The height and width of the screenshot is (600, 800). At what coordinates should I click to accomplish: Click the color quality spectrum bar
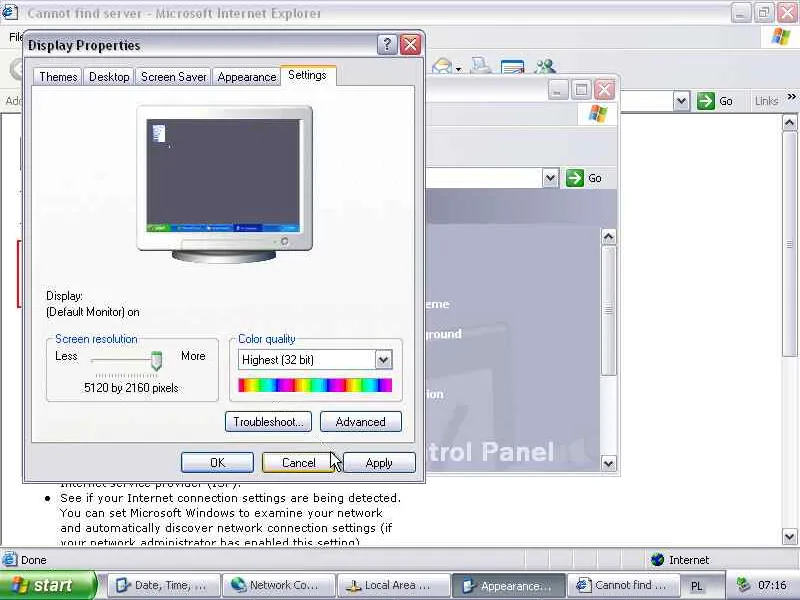315,385
